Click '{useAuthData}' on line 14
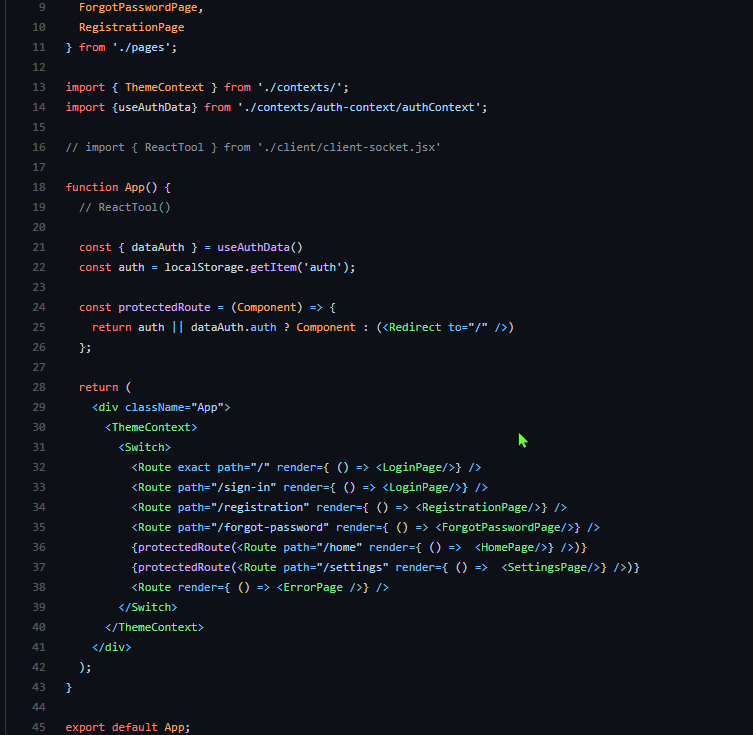753x735 pixels. (155, 108)
